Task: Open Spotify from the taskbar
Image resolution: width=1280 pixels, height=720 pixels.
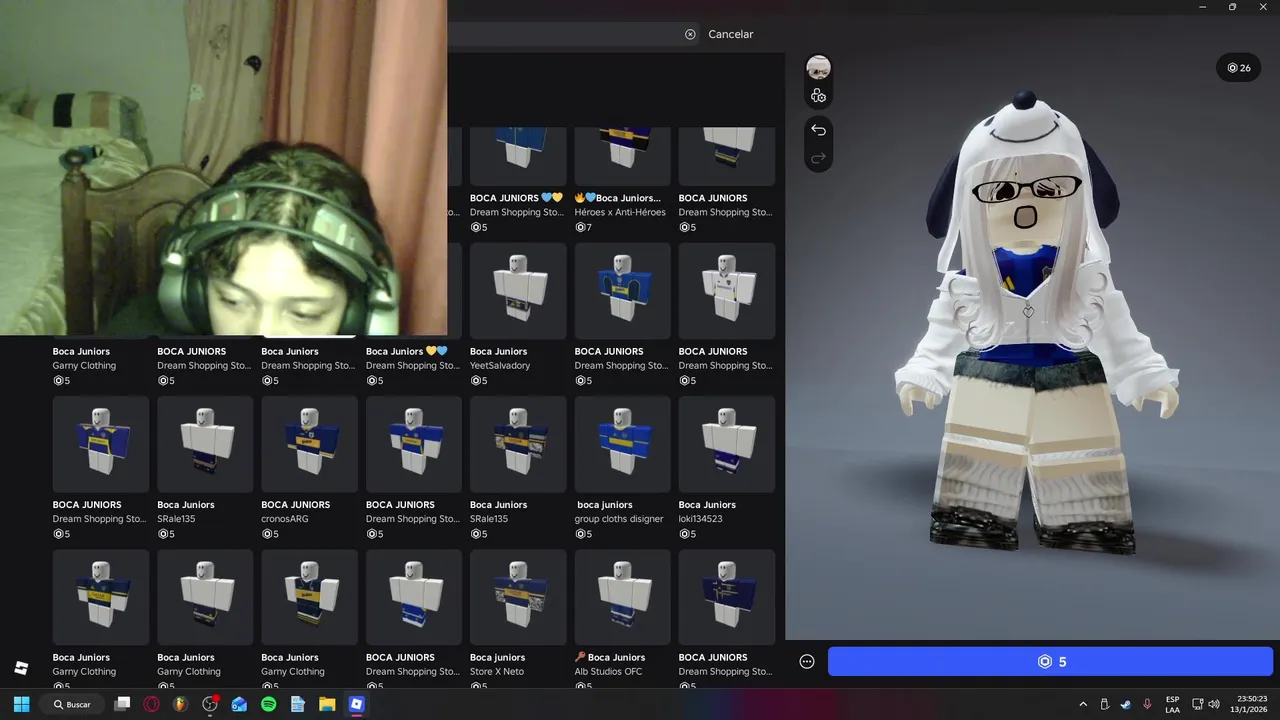Action: coord(268,704)
